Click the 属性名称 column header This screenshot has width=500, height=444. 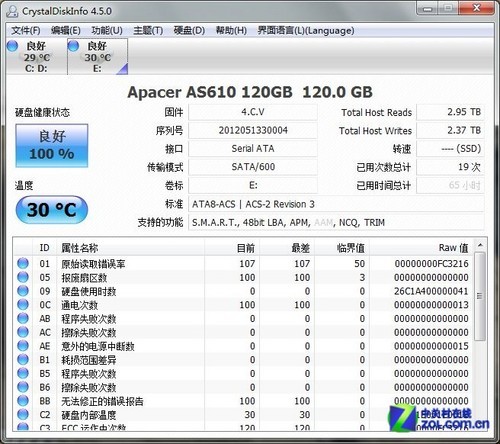tap(130, 248)
